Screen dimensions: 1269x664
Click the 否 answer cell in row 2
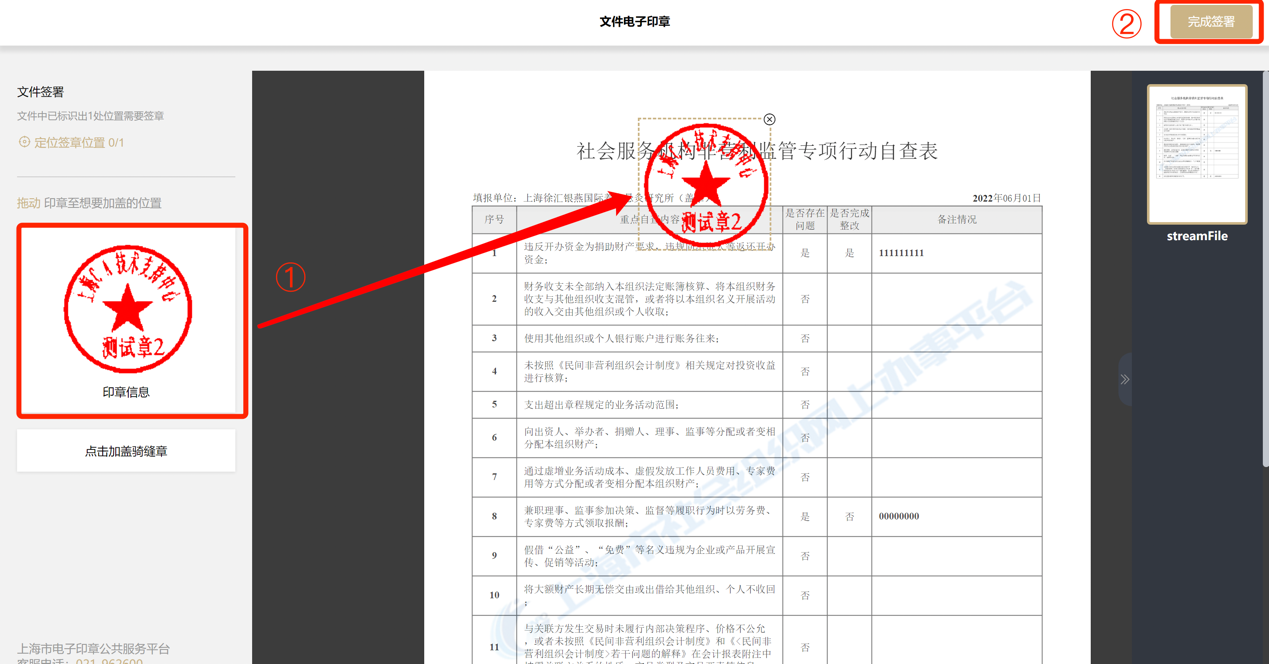[x=804, y=298]
